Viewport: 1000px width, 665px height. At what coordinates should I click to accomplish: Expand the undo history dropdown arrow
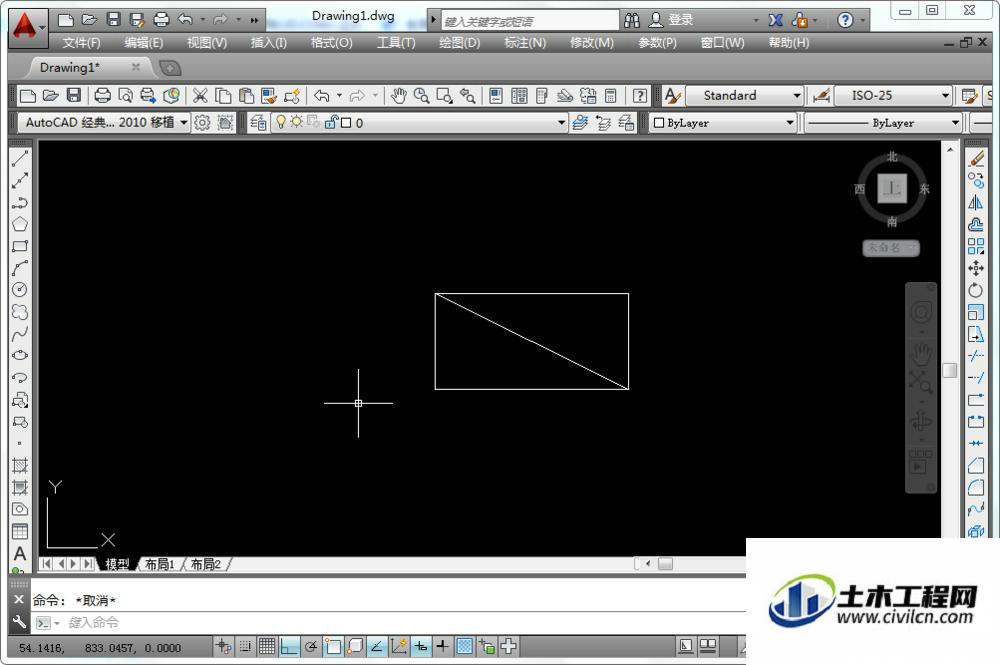coord(339,96)
